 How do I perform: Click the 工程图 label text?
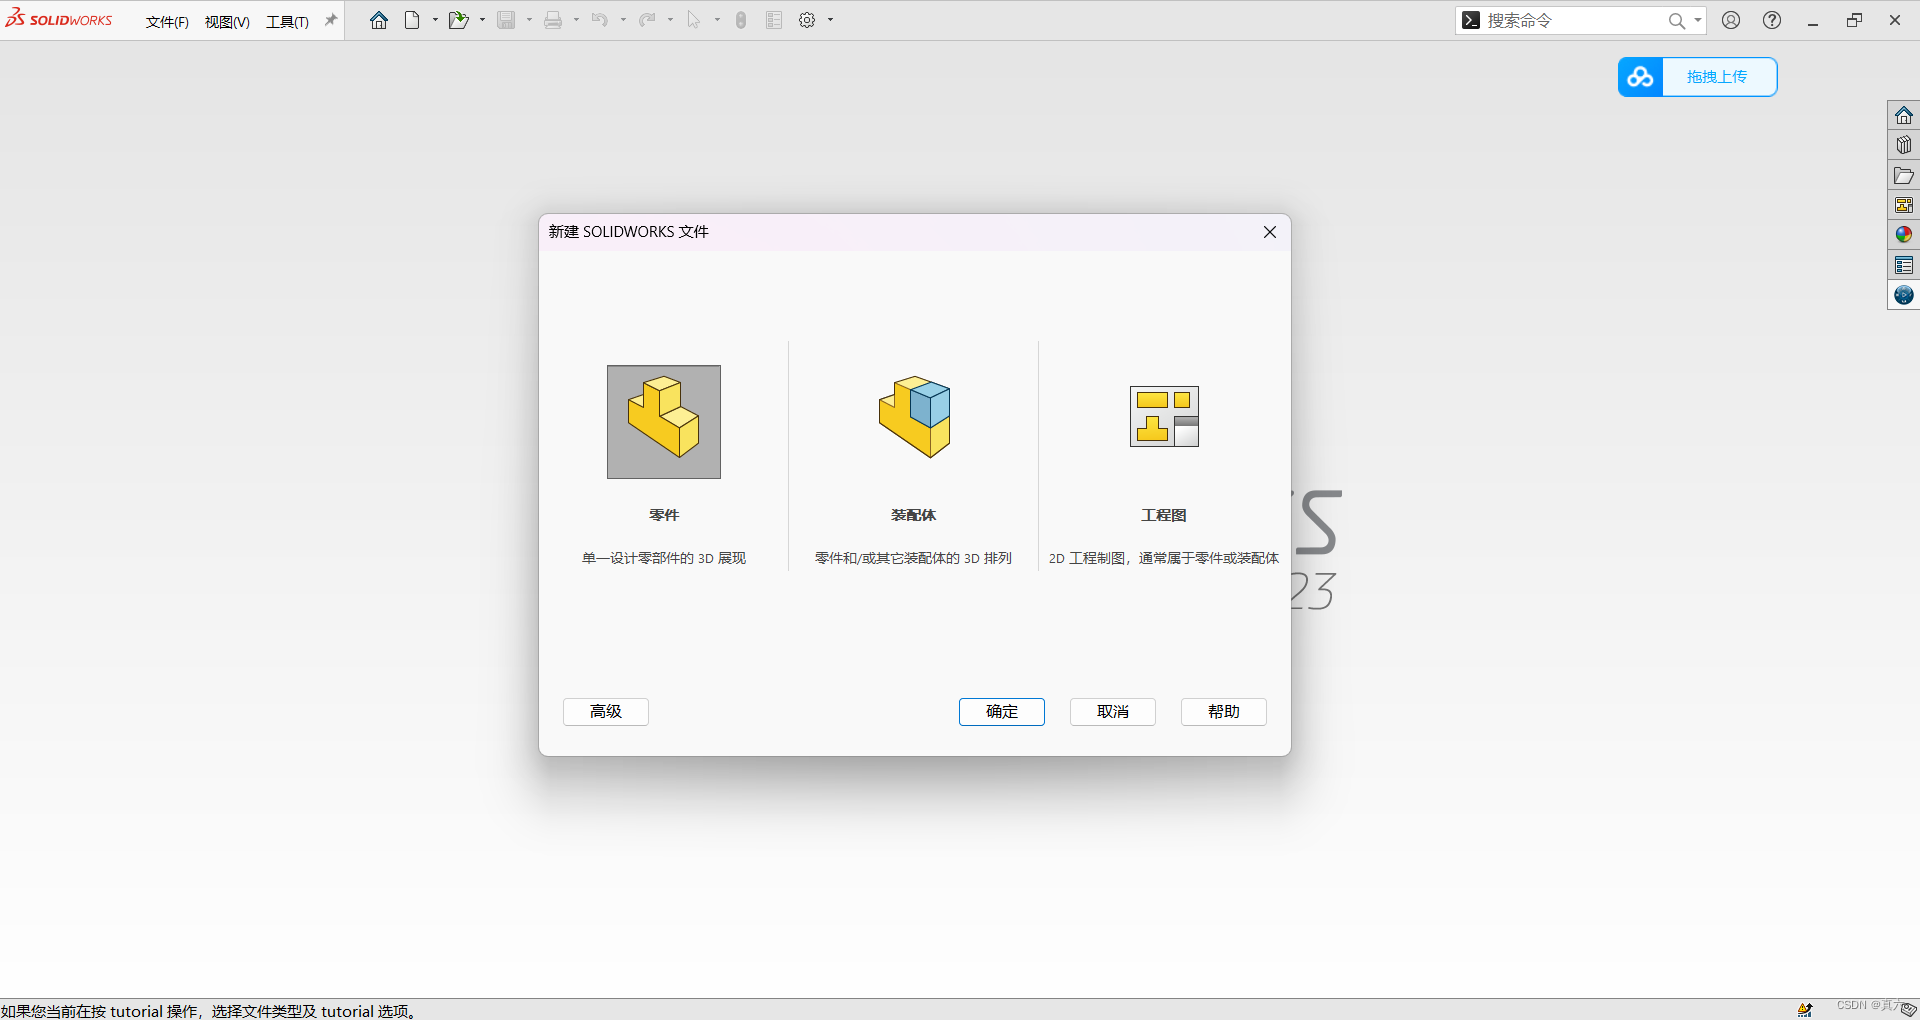coord(1164,515)
